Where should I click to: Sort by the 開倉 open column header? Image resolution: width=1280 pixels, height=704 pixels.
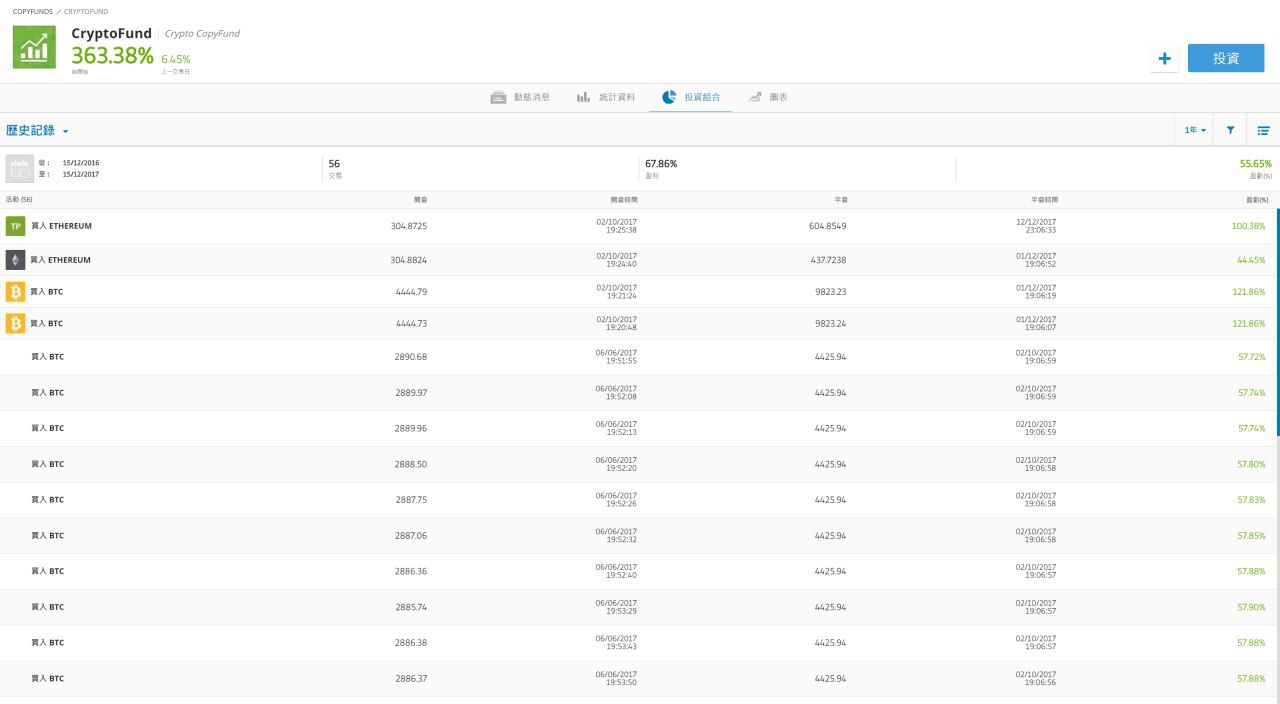[420, 200]
